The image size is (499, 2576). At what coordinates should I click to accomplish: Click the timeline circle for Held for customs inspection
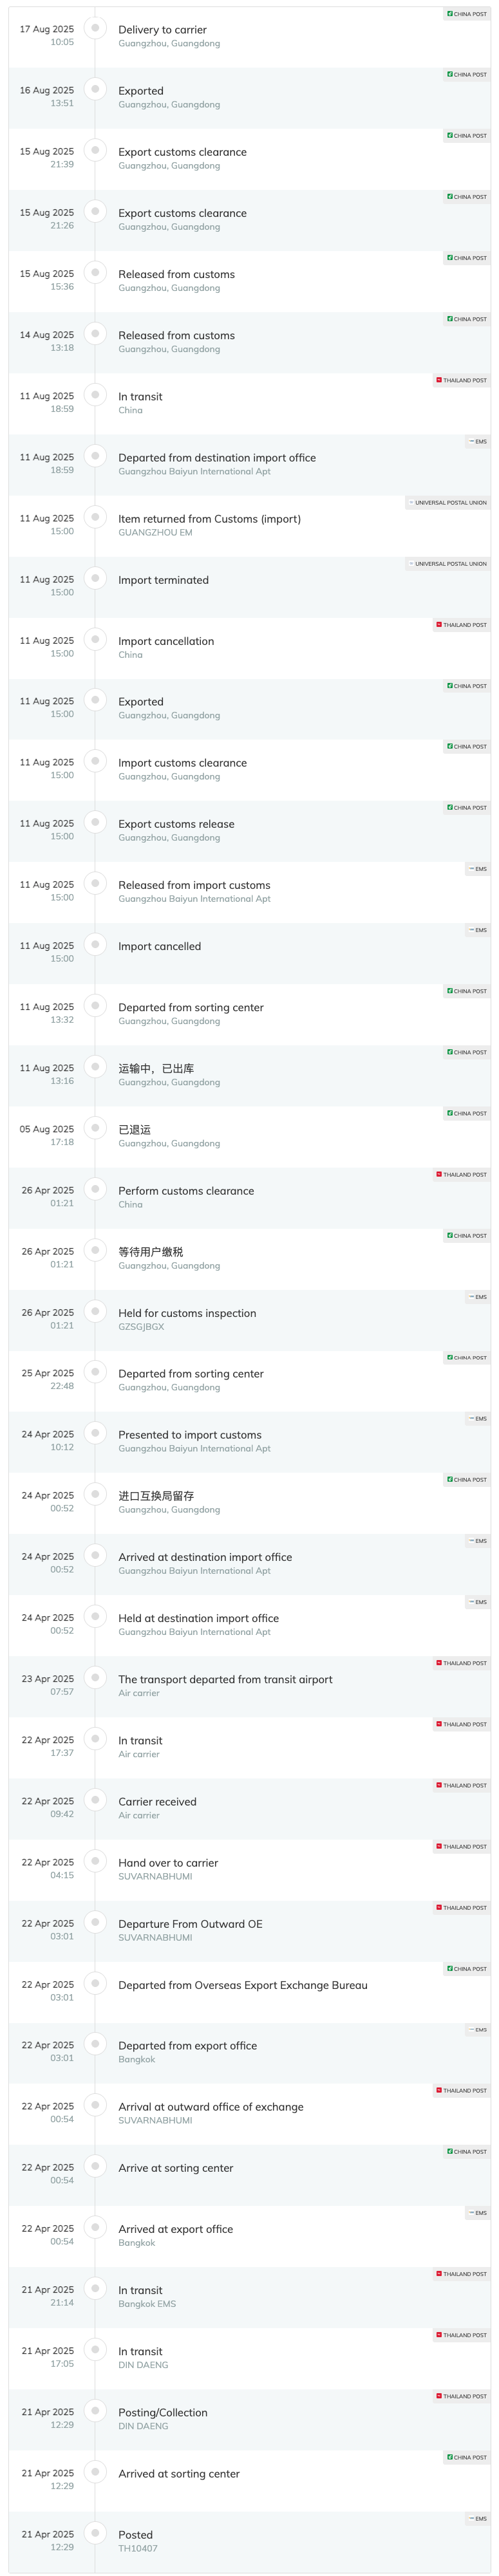95,1311
